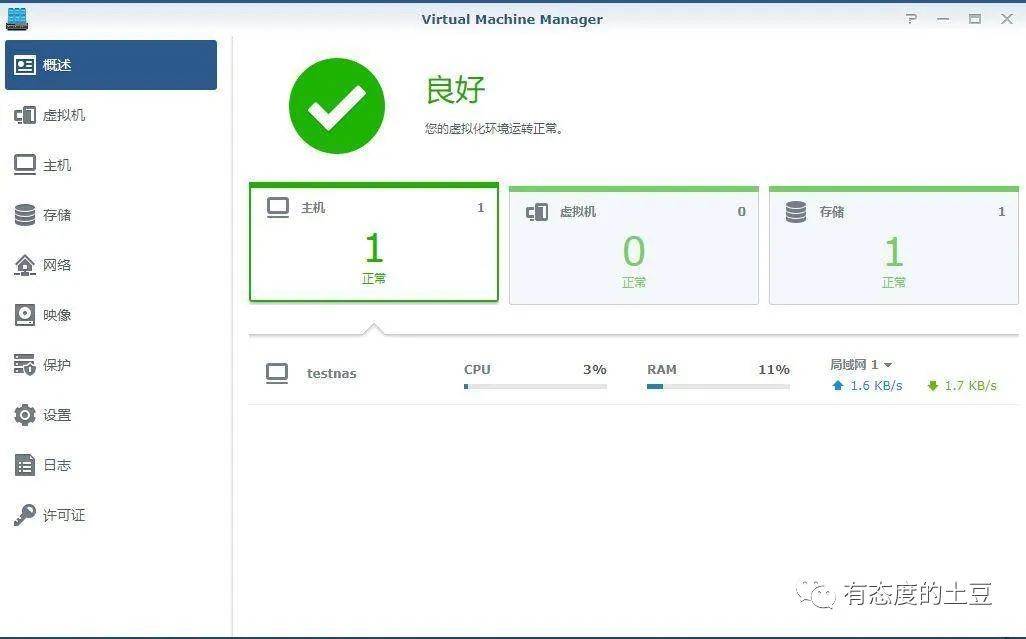The image size is (1026, 639).
Task: Click the blue upload arrow icon
Action: (838, 386)
